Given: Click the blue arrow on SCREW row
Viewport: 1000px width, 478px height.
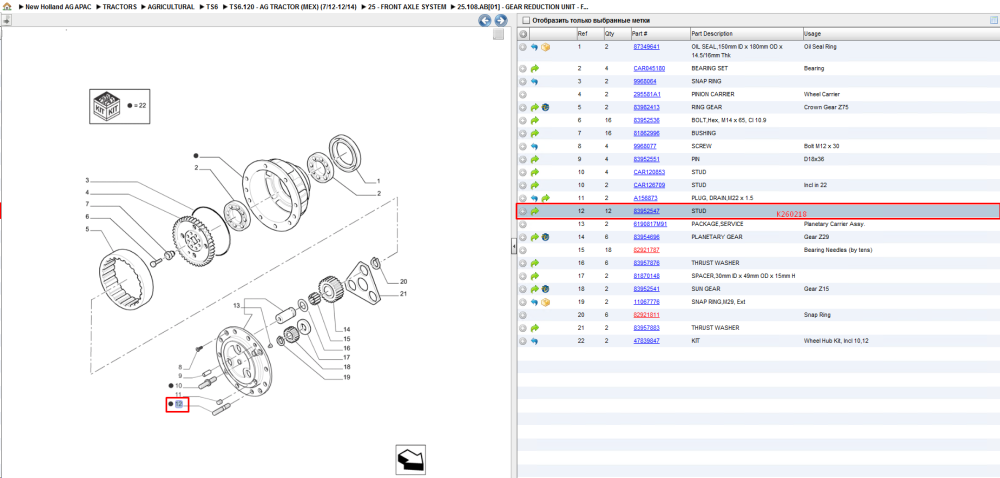Looking at the screenshot, I should pos(534,146).
